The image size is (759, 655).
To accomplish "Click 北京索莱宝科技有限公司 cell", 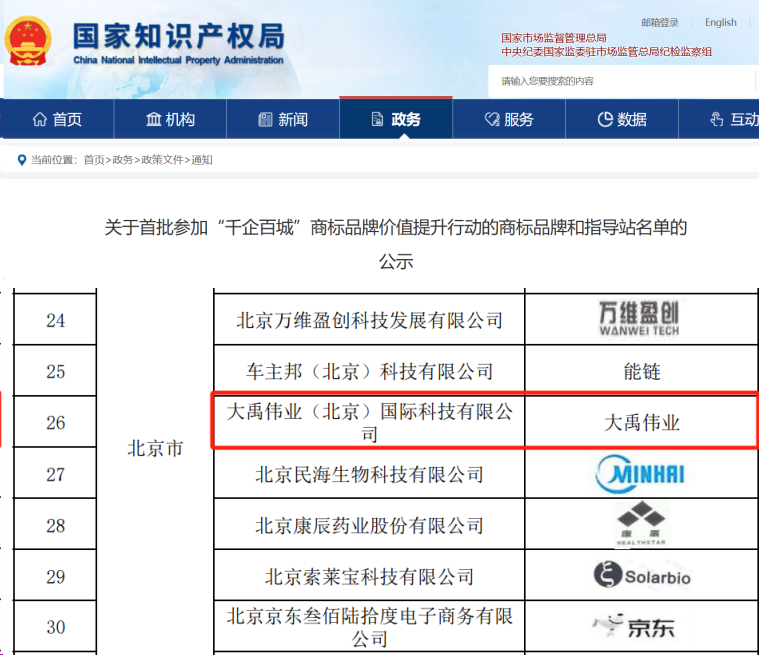I will coord(369,576).
